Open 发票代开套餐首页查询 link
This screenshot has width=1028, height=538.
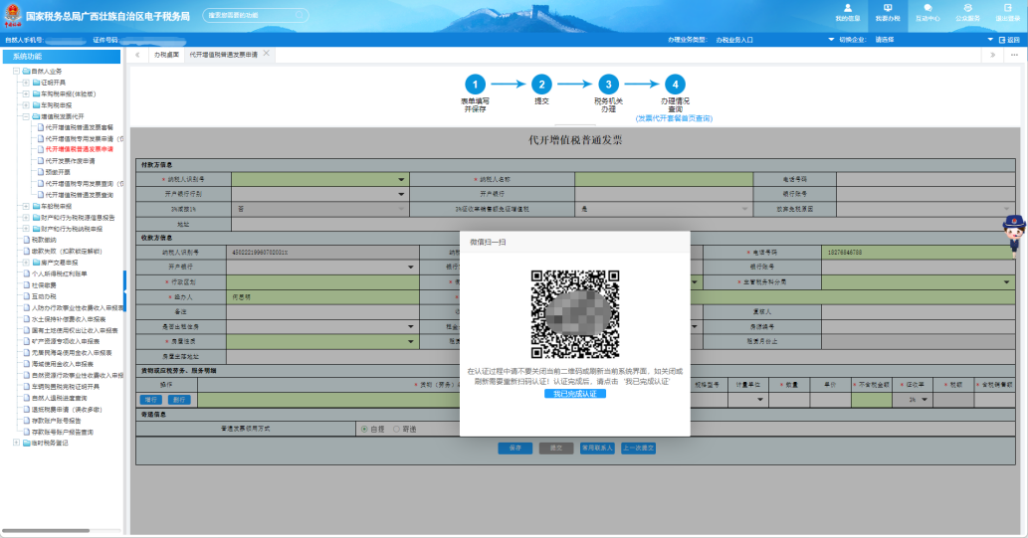coord(674,119)
